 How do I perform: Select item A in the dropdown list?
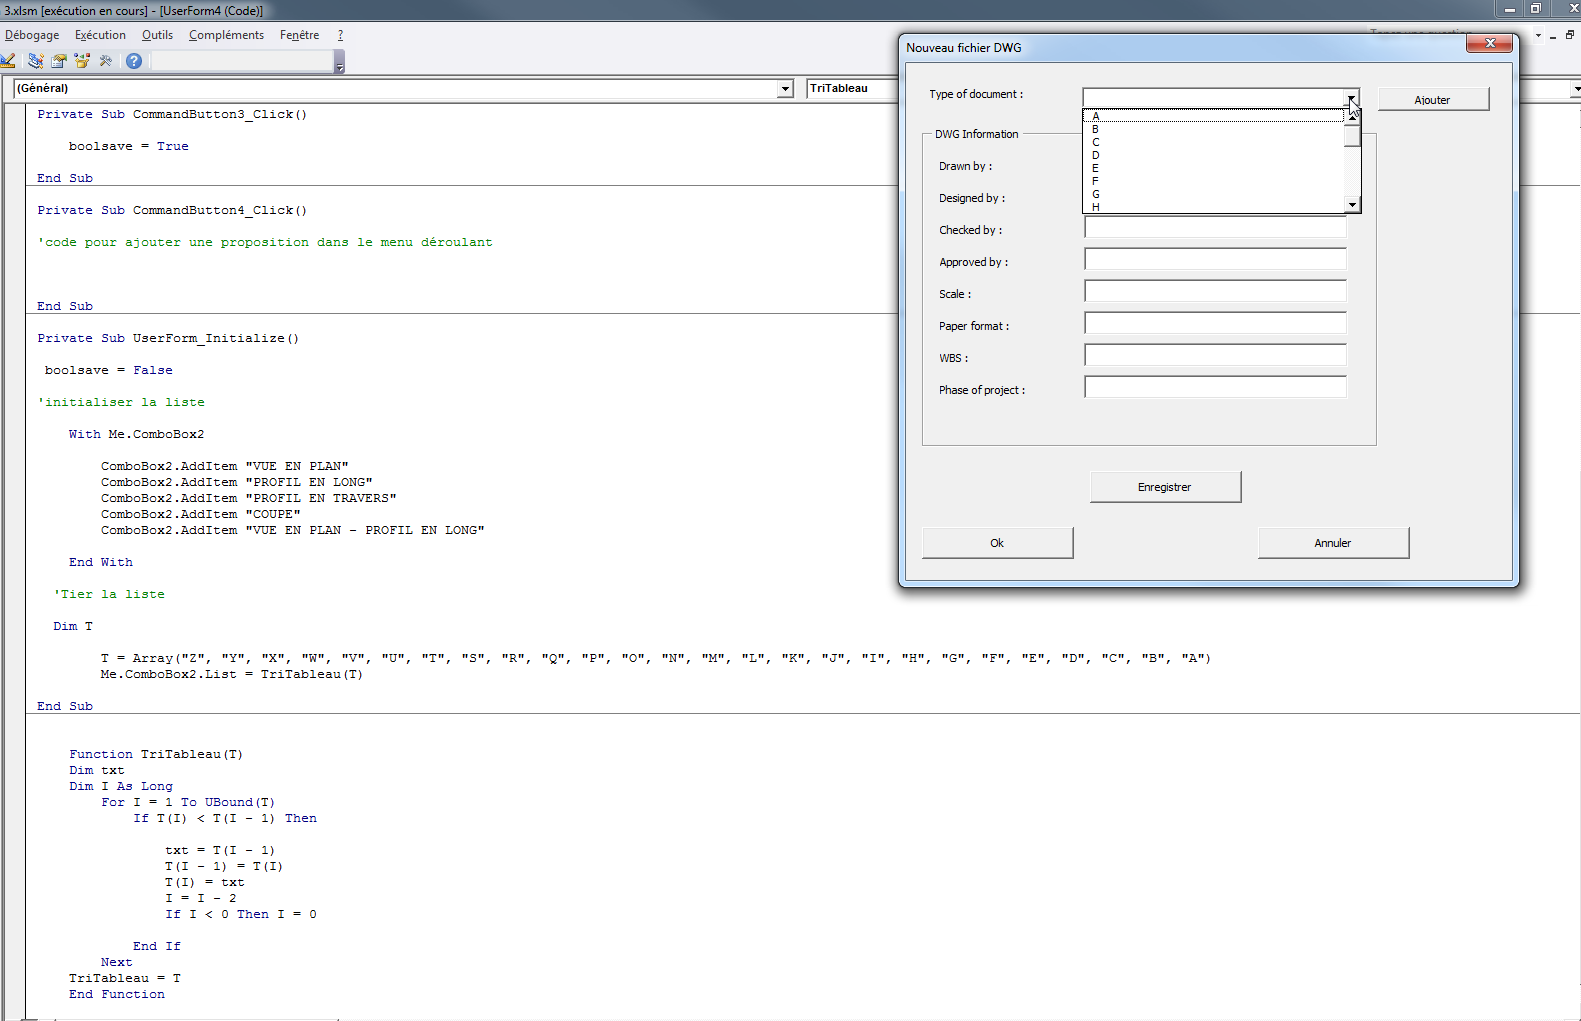(1214, 116)
